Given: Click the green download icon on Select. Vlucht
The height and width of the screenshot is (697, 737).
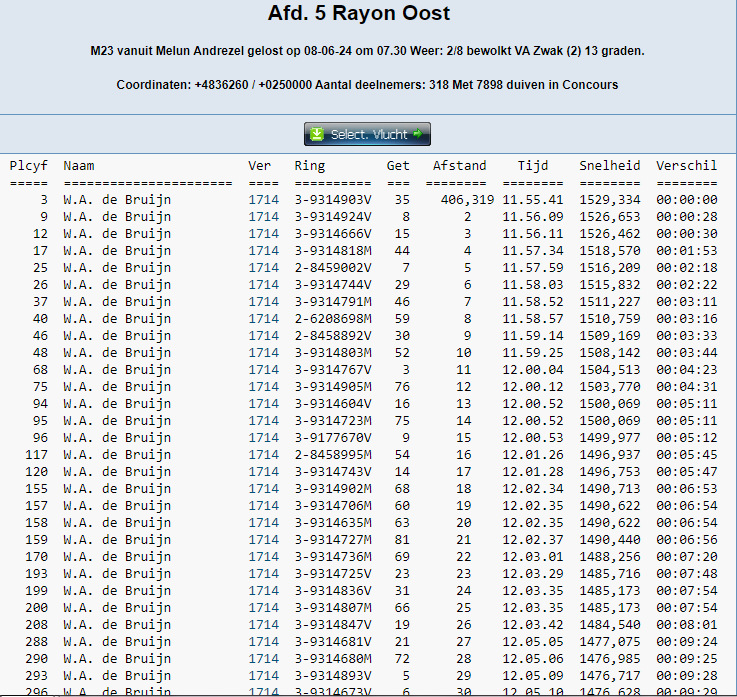Looking at the screenshot, I should (x=317, y=134).
